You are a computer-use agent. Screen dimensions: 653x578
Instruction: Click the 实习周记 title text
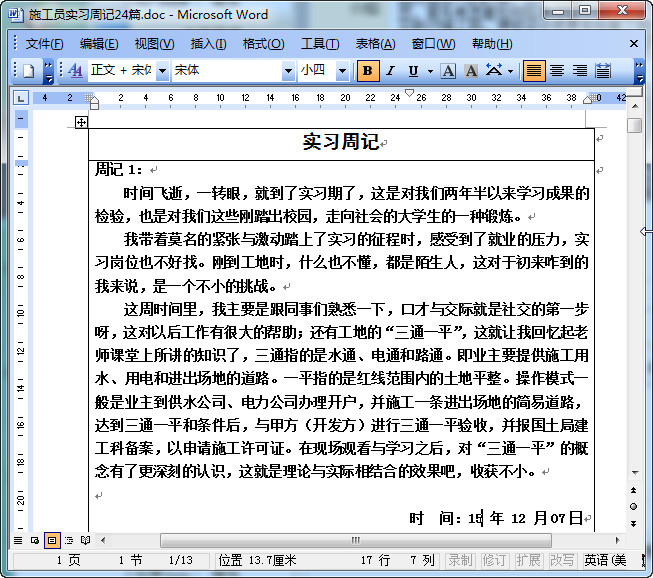(x=341, y=142)
